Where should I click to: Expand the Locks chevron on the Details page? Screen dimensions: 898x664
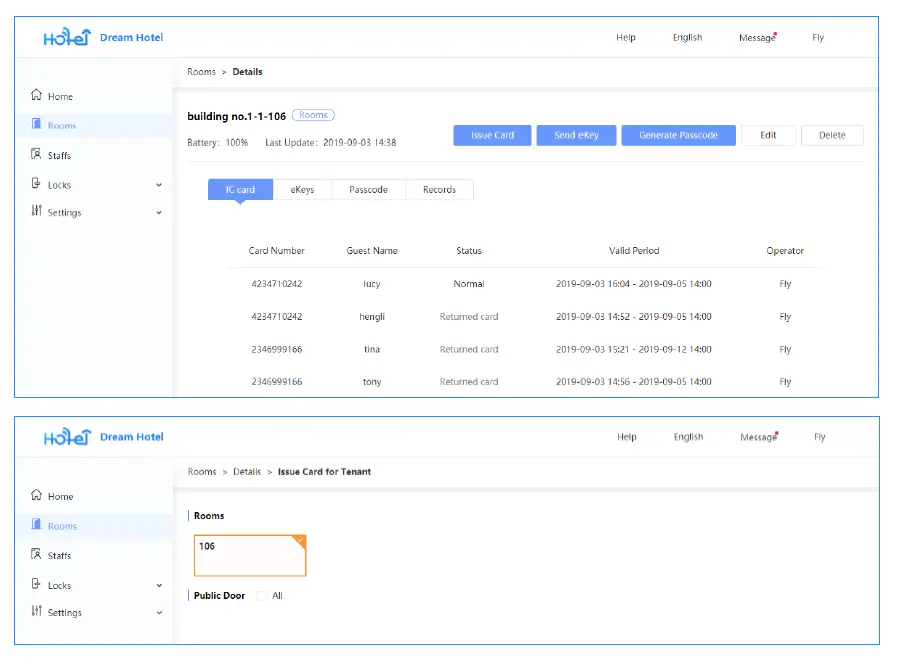[159, 185]
